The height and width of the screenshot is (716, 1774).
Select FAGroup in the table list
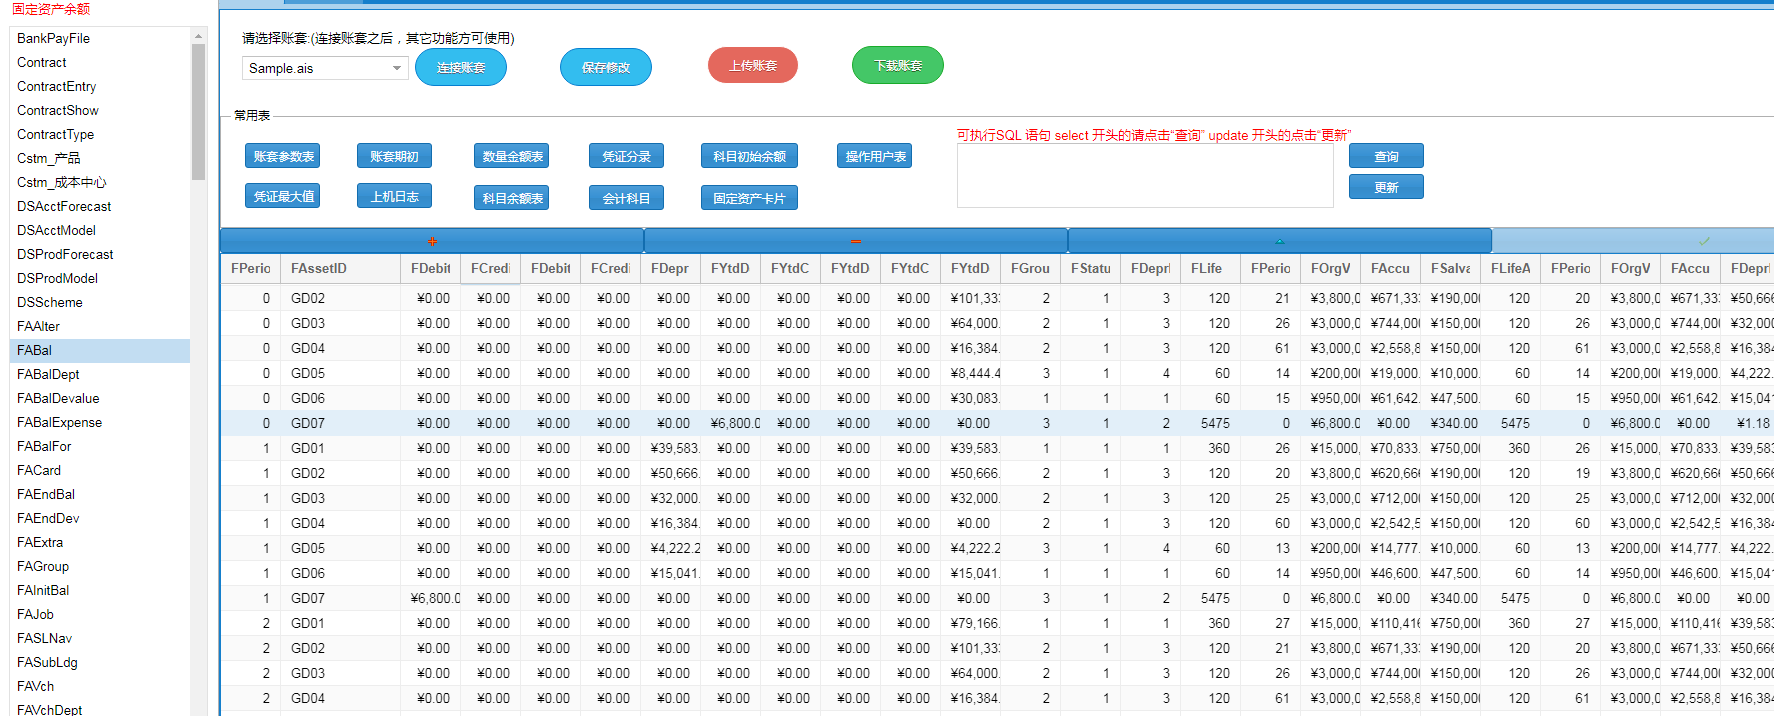[100, 566]
